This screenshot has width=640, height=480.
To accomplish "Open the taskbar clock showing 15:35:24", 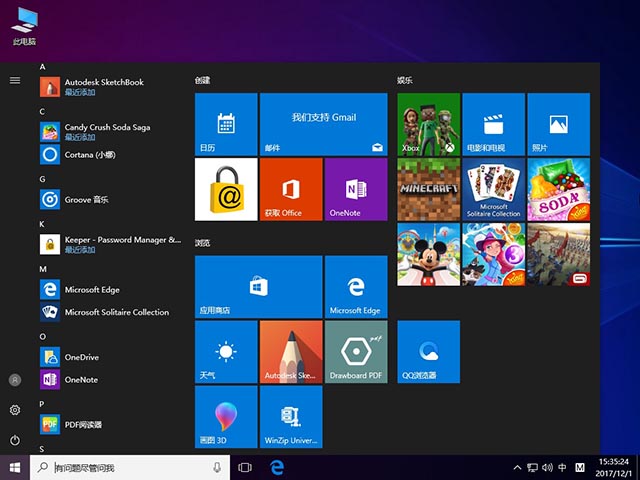I will 613,467.
